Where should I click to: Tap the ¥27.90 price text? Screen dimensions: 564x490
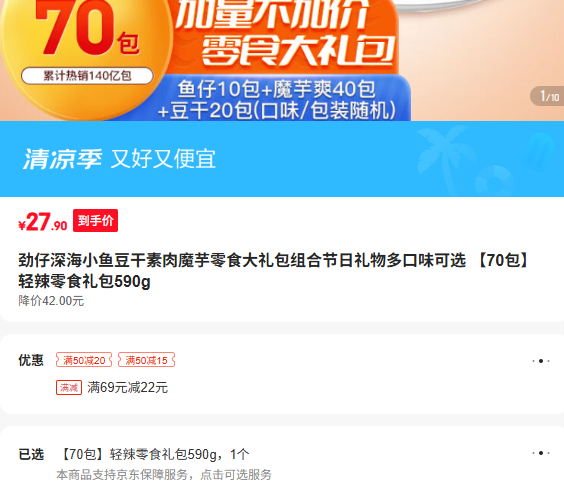(42, 221)
